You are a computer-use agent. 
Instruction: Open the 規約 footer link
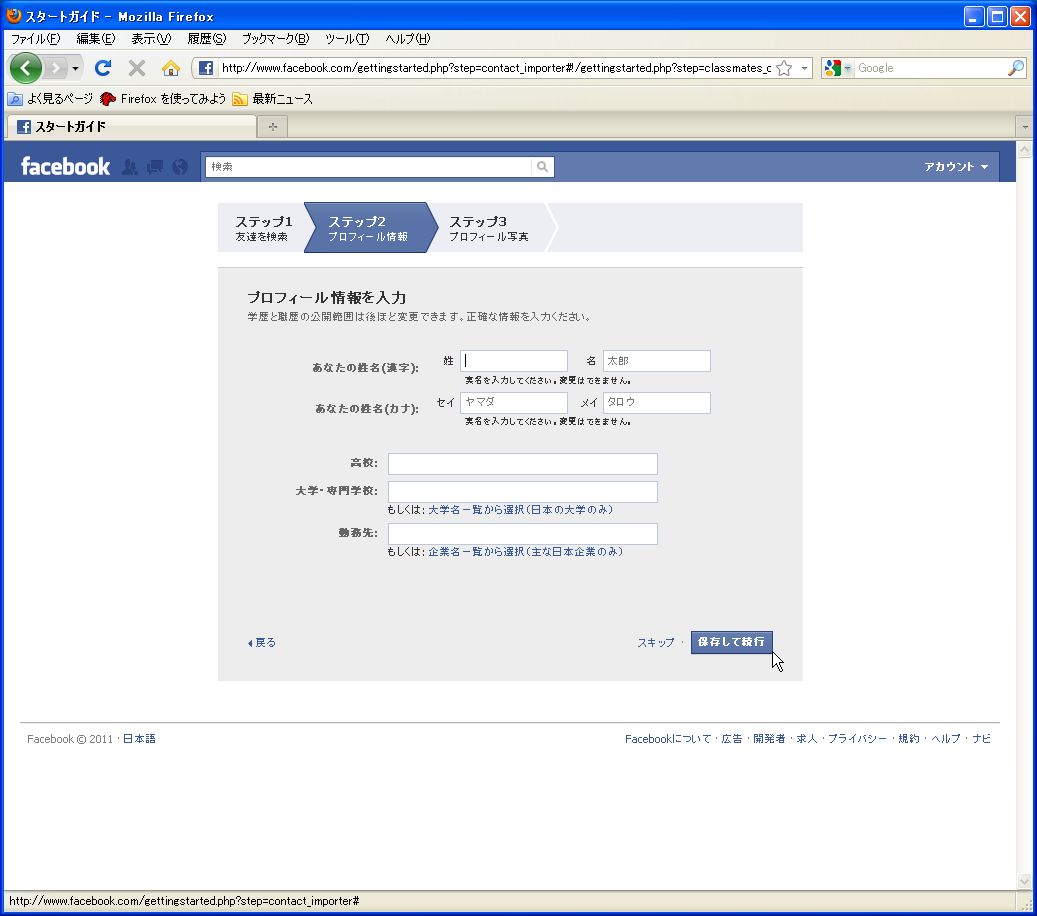click(x=909, y=739)
